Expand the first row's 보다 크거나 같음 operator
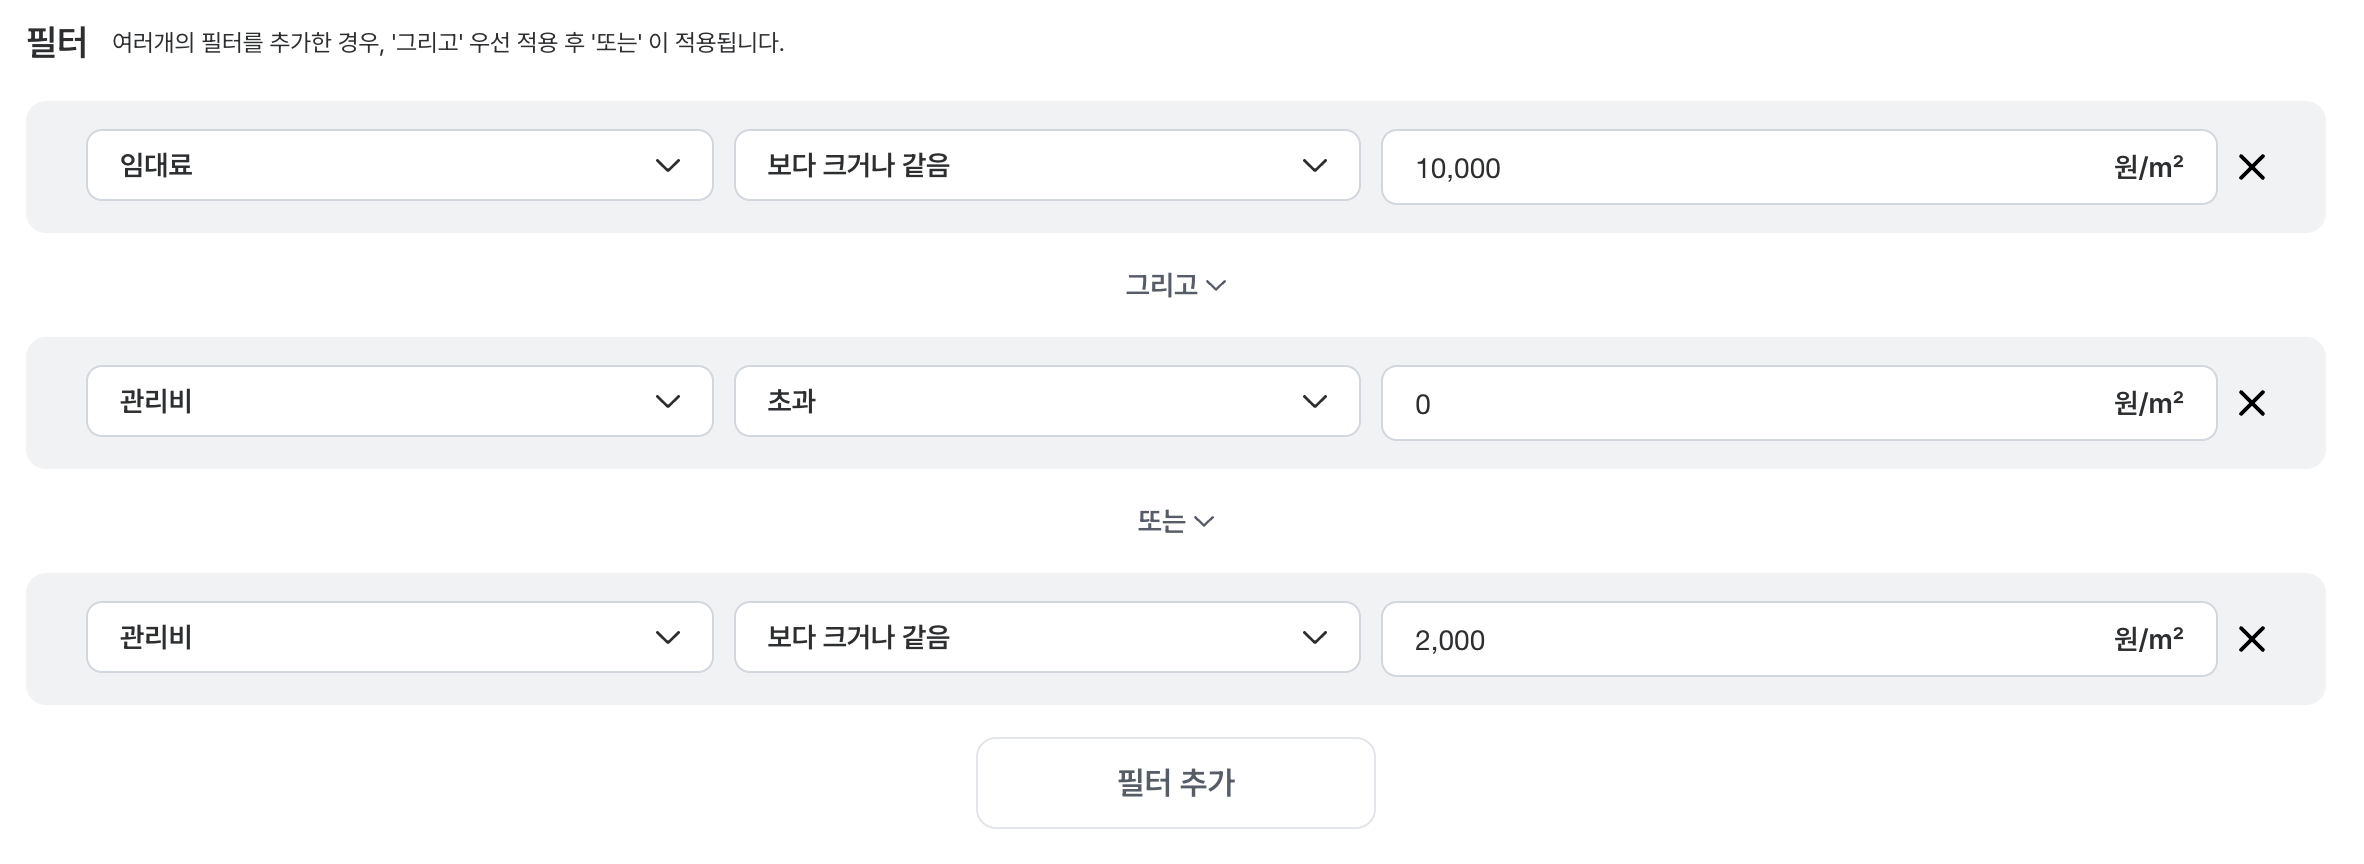Screen dimensions: 2364x864 pyautogui.click(x=1046, y=165)
